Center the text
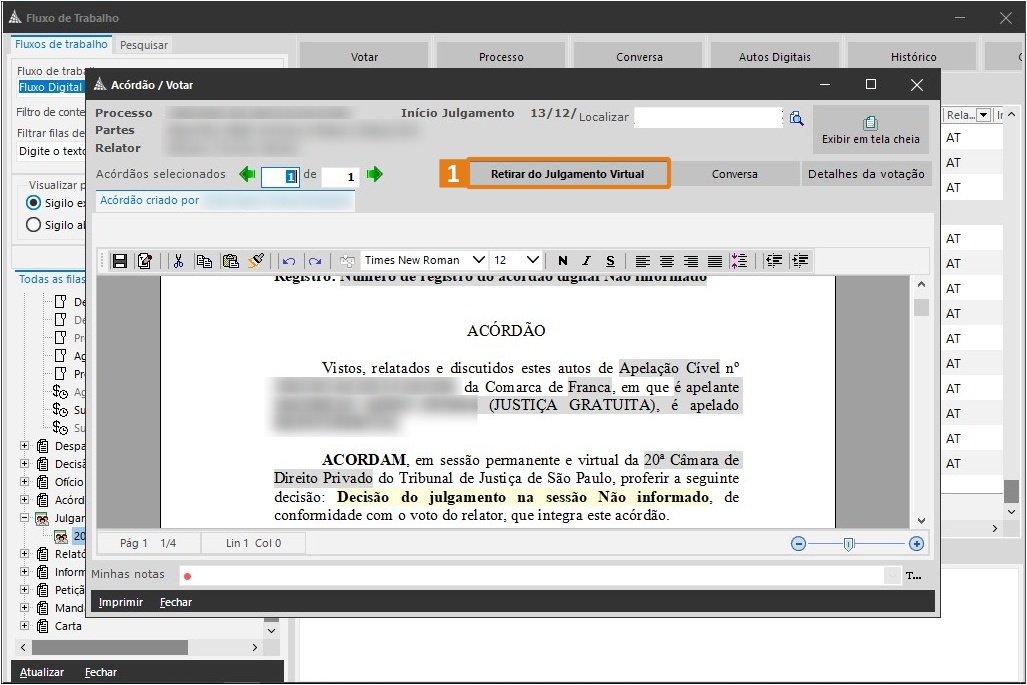This screenshot has height=685, width=1027. [x=667, y=261]
